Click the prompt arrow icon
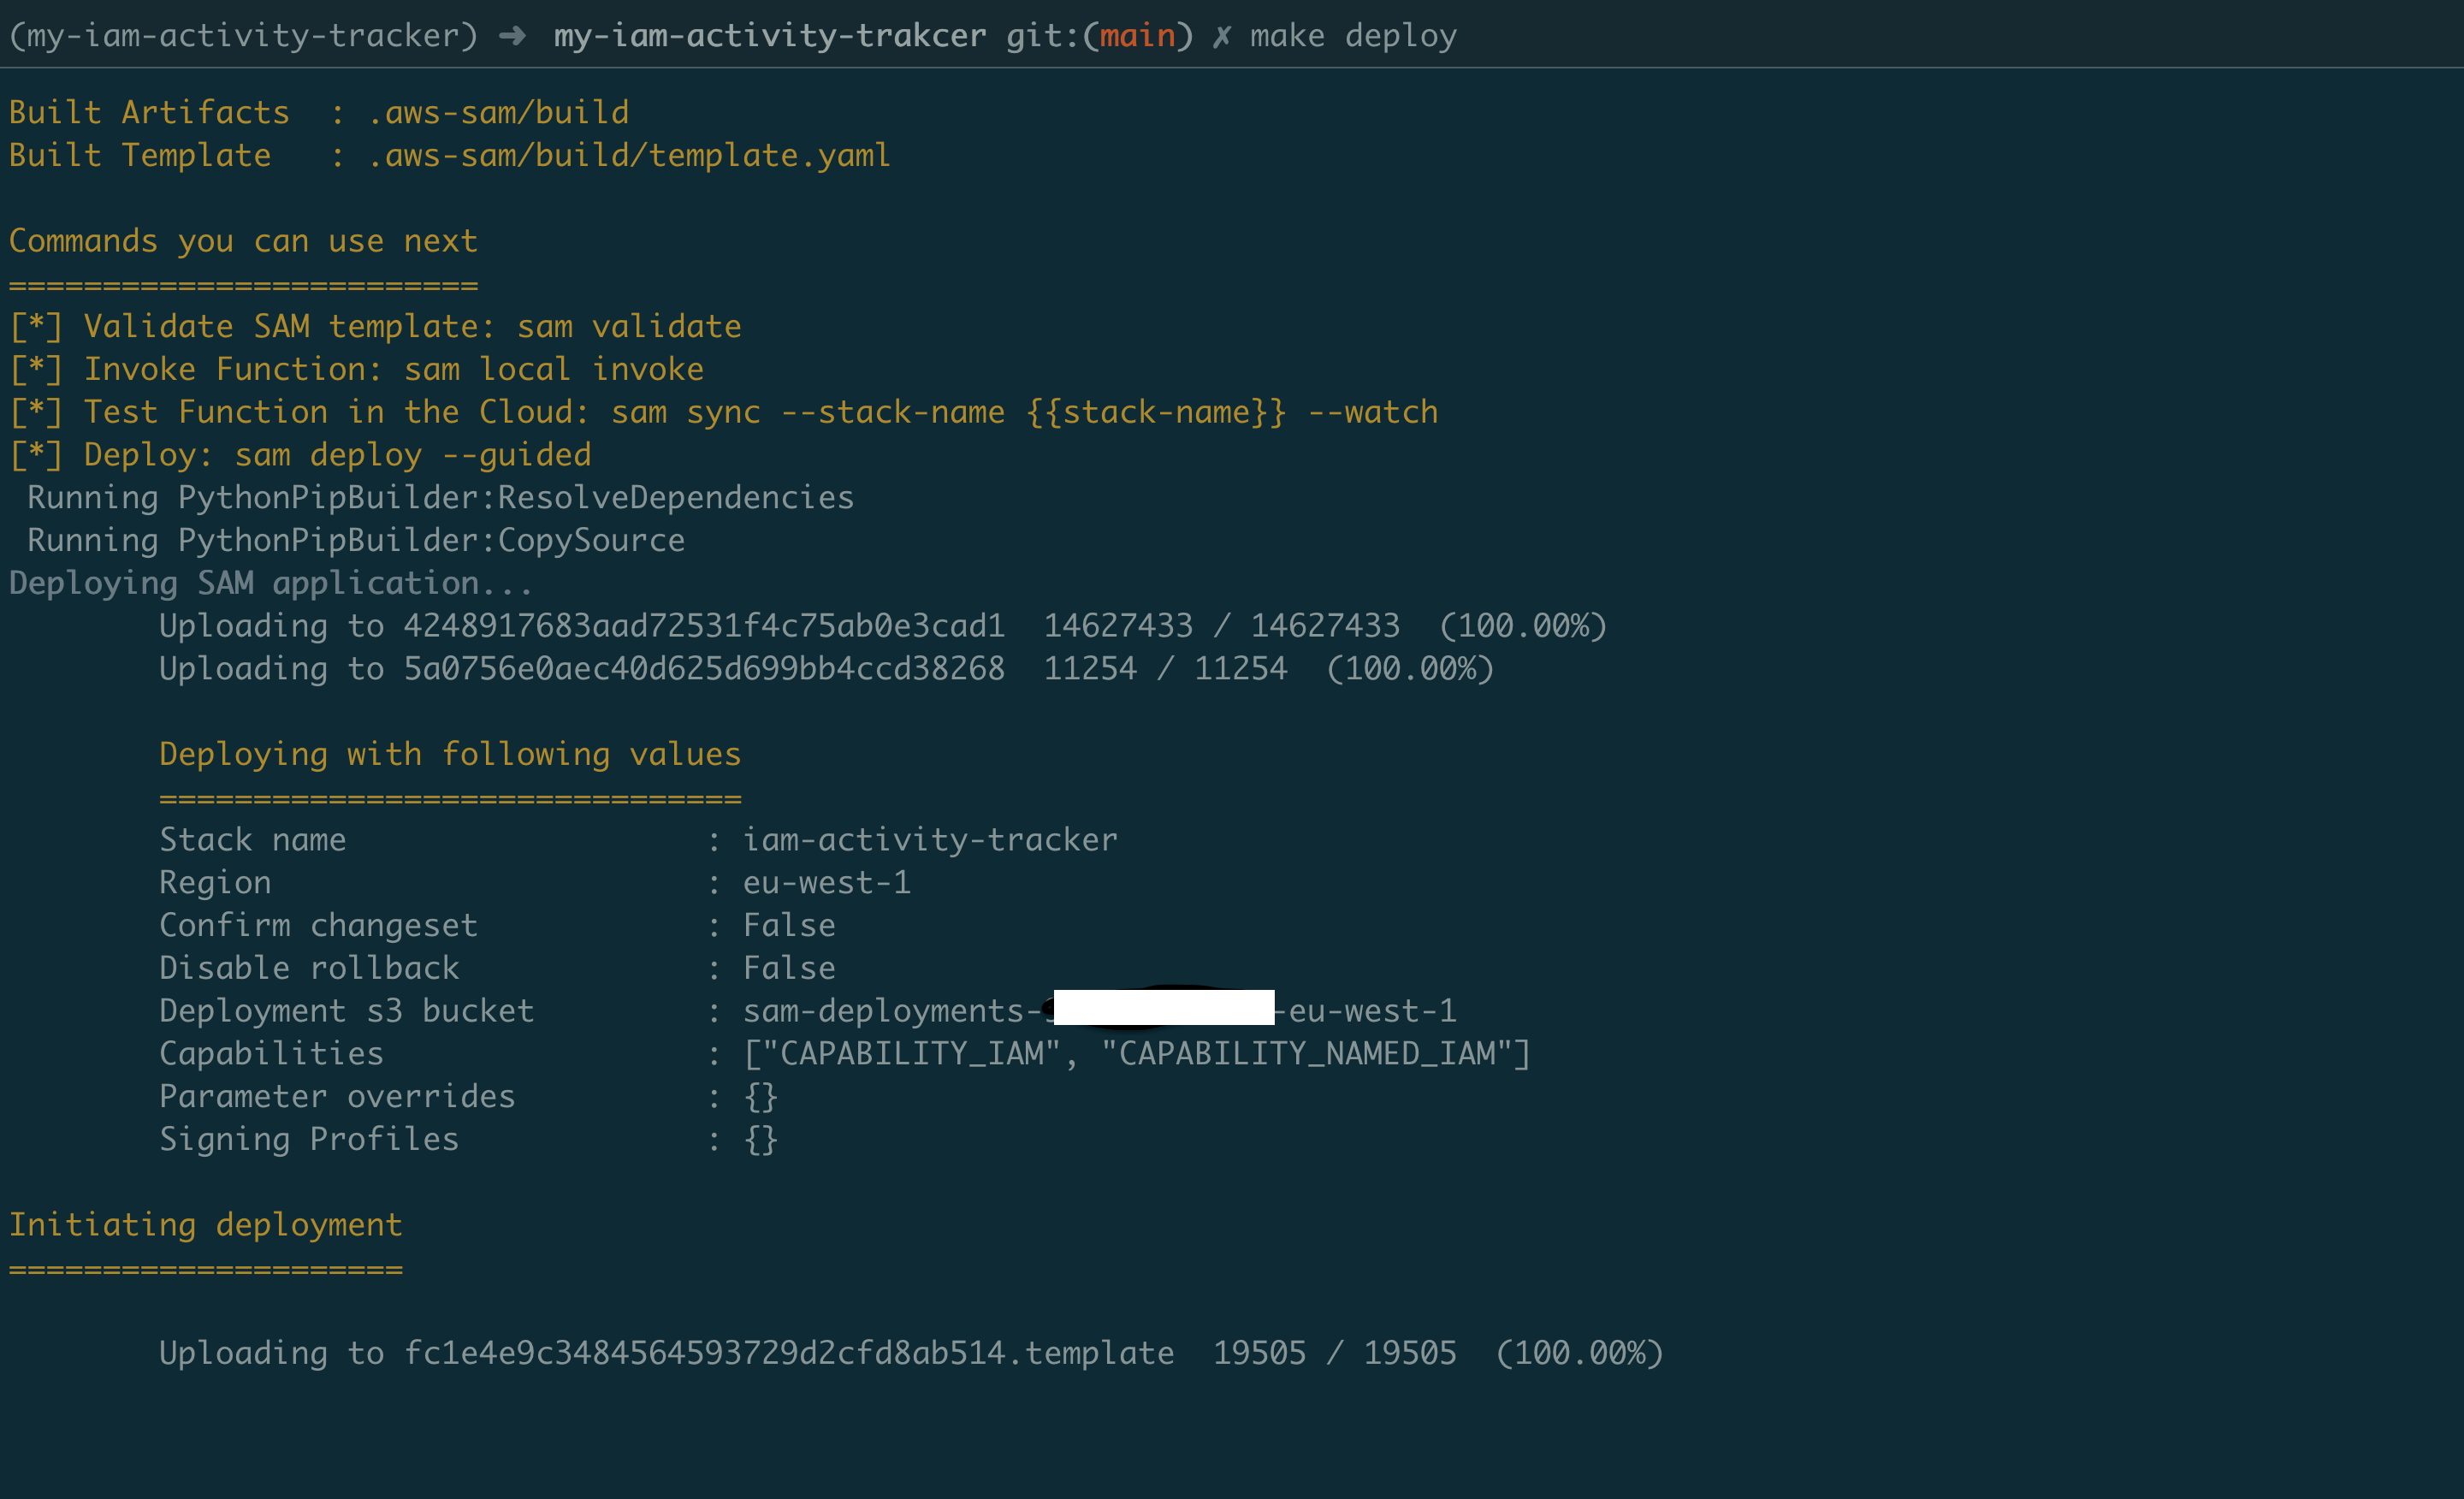Image resolution: width=2464 pixels, height=1499 pixels. point(513,36)
